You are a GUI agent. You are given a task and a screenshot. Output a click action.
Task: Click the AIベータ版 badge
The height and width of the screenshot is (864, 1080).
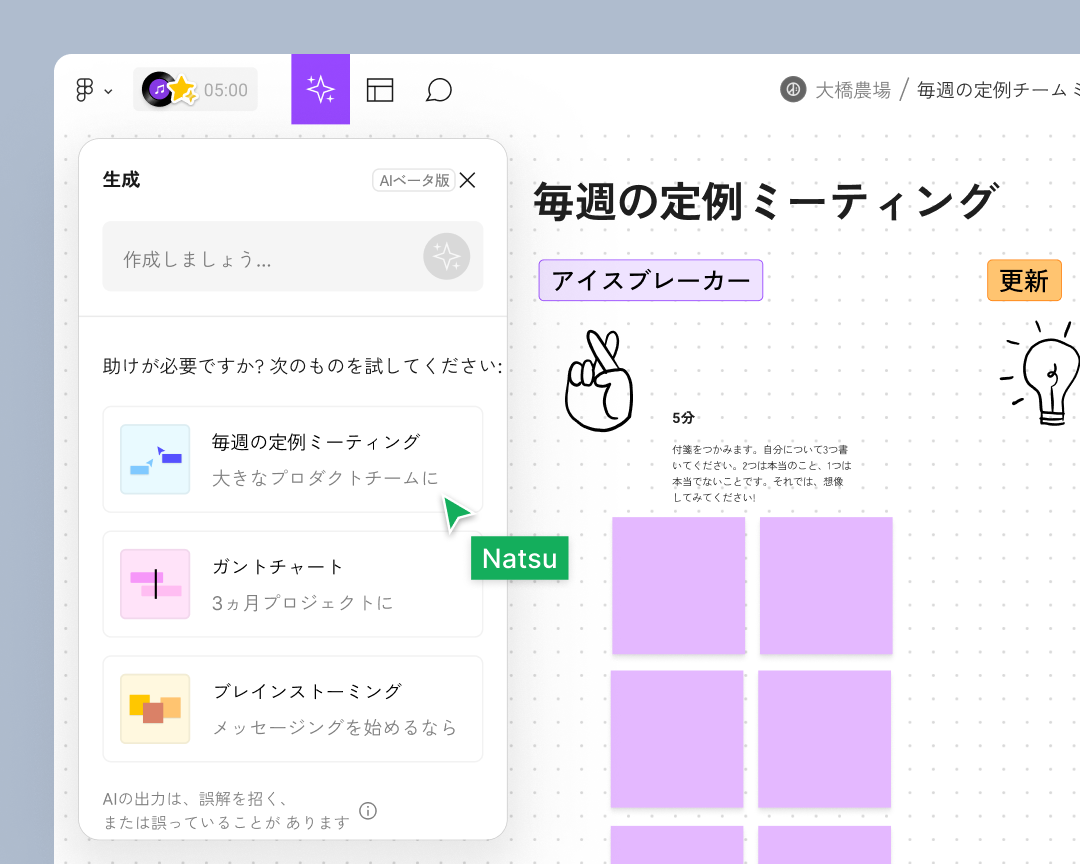(x=413, y=180)
